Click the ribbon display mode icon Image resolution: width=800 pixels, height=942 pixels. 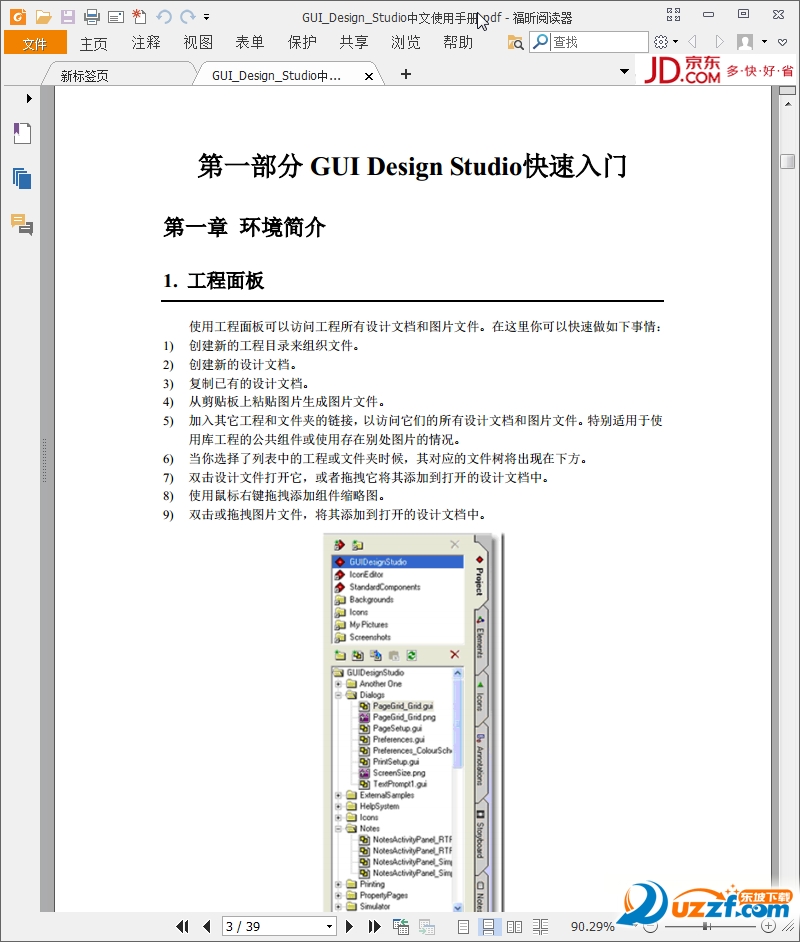pos(674,14)
